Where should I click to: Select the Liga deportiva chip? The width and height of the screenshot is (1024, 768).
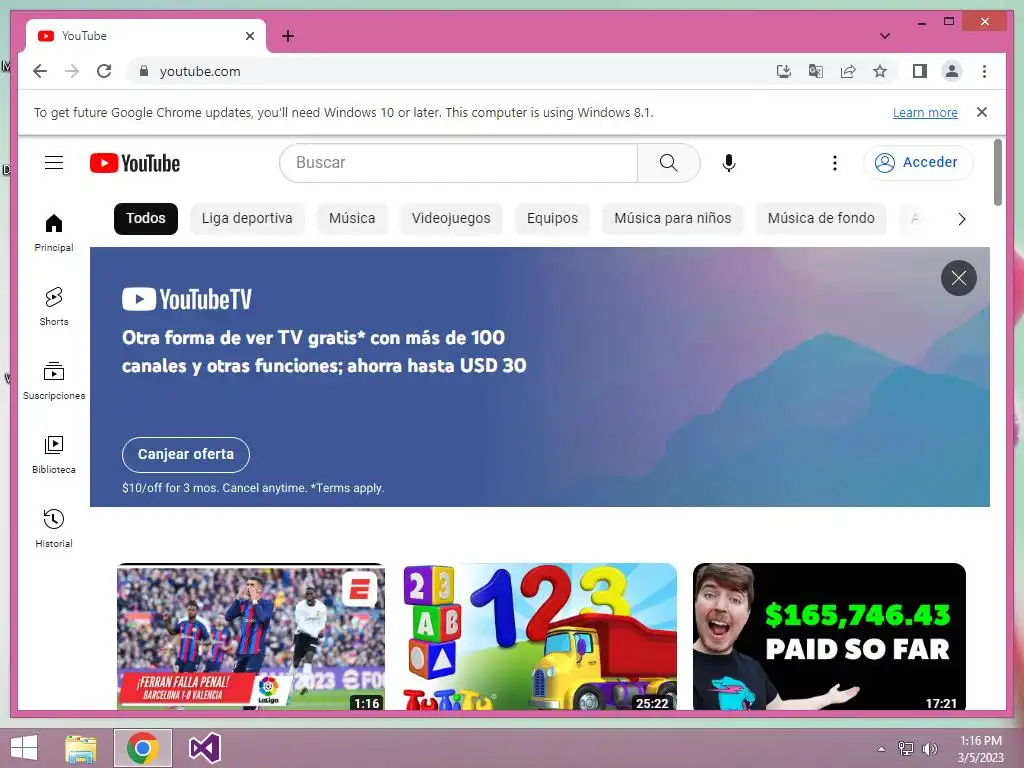coord(247,218)
